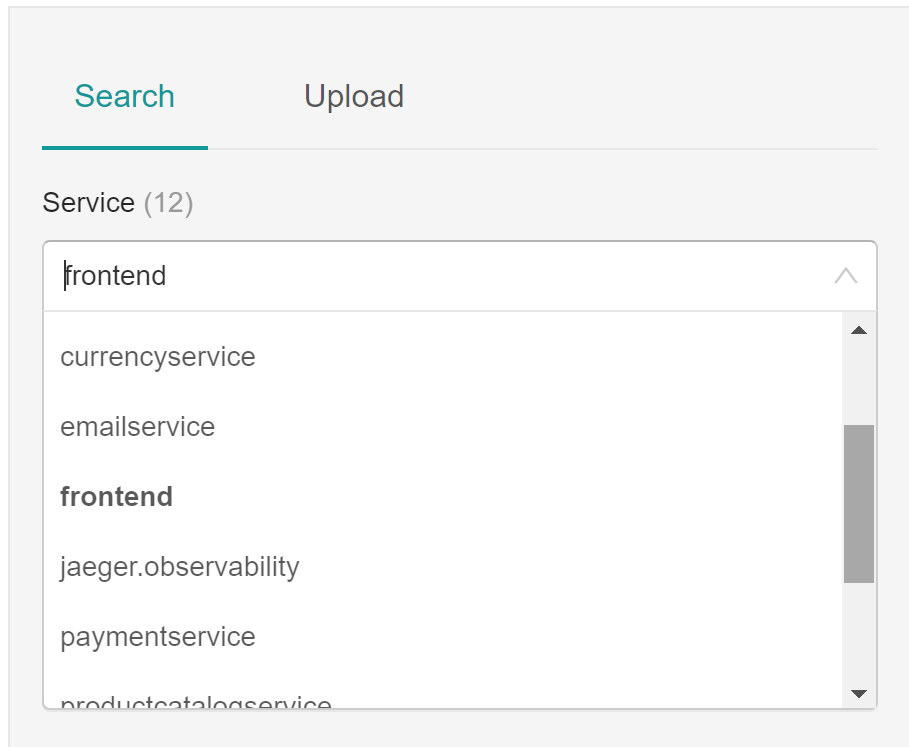
Task: Switch to the Search tab
Action: tap(125, 97)
